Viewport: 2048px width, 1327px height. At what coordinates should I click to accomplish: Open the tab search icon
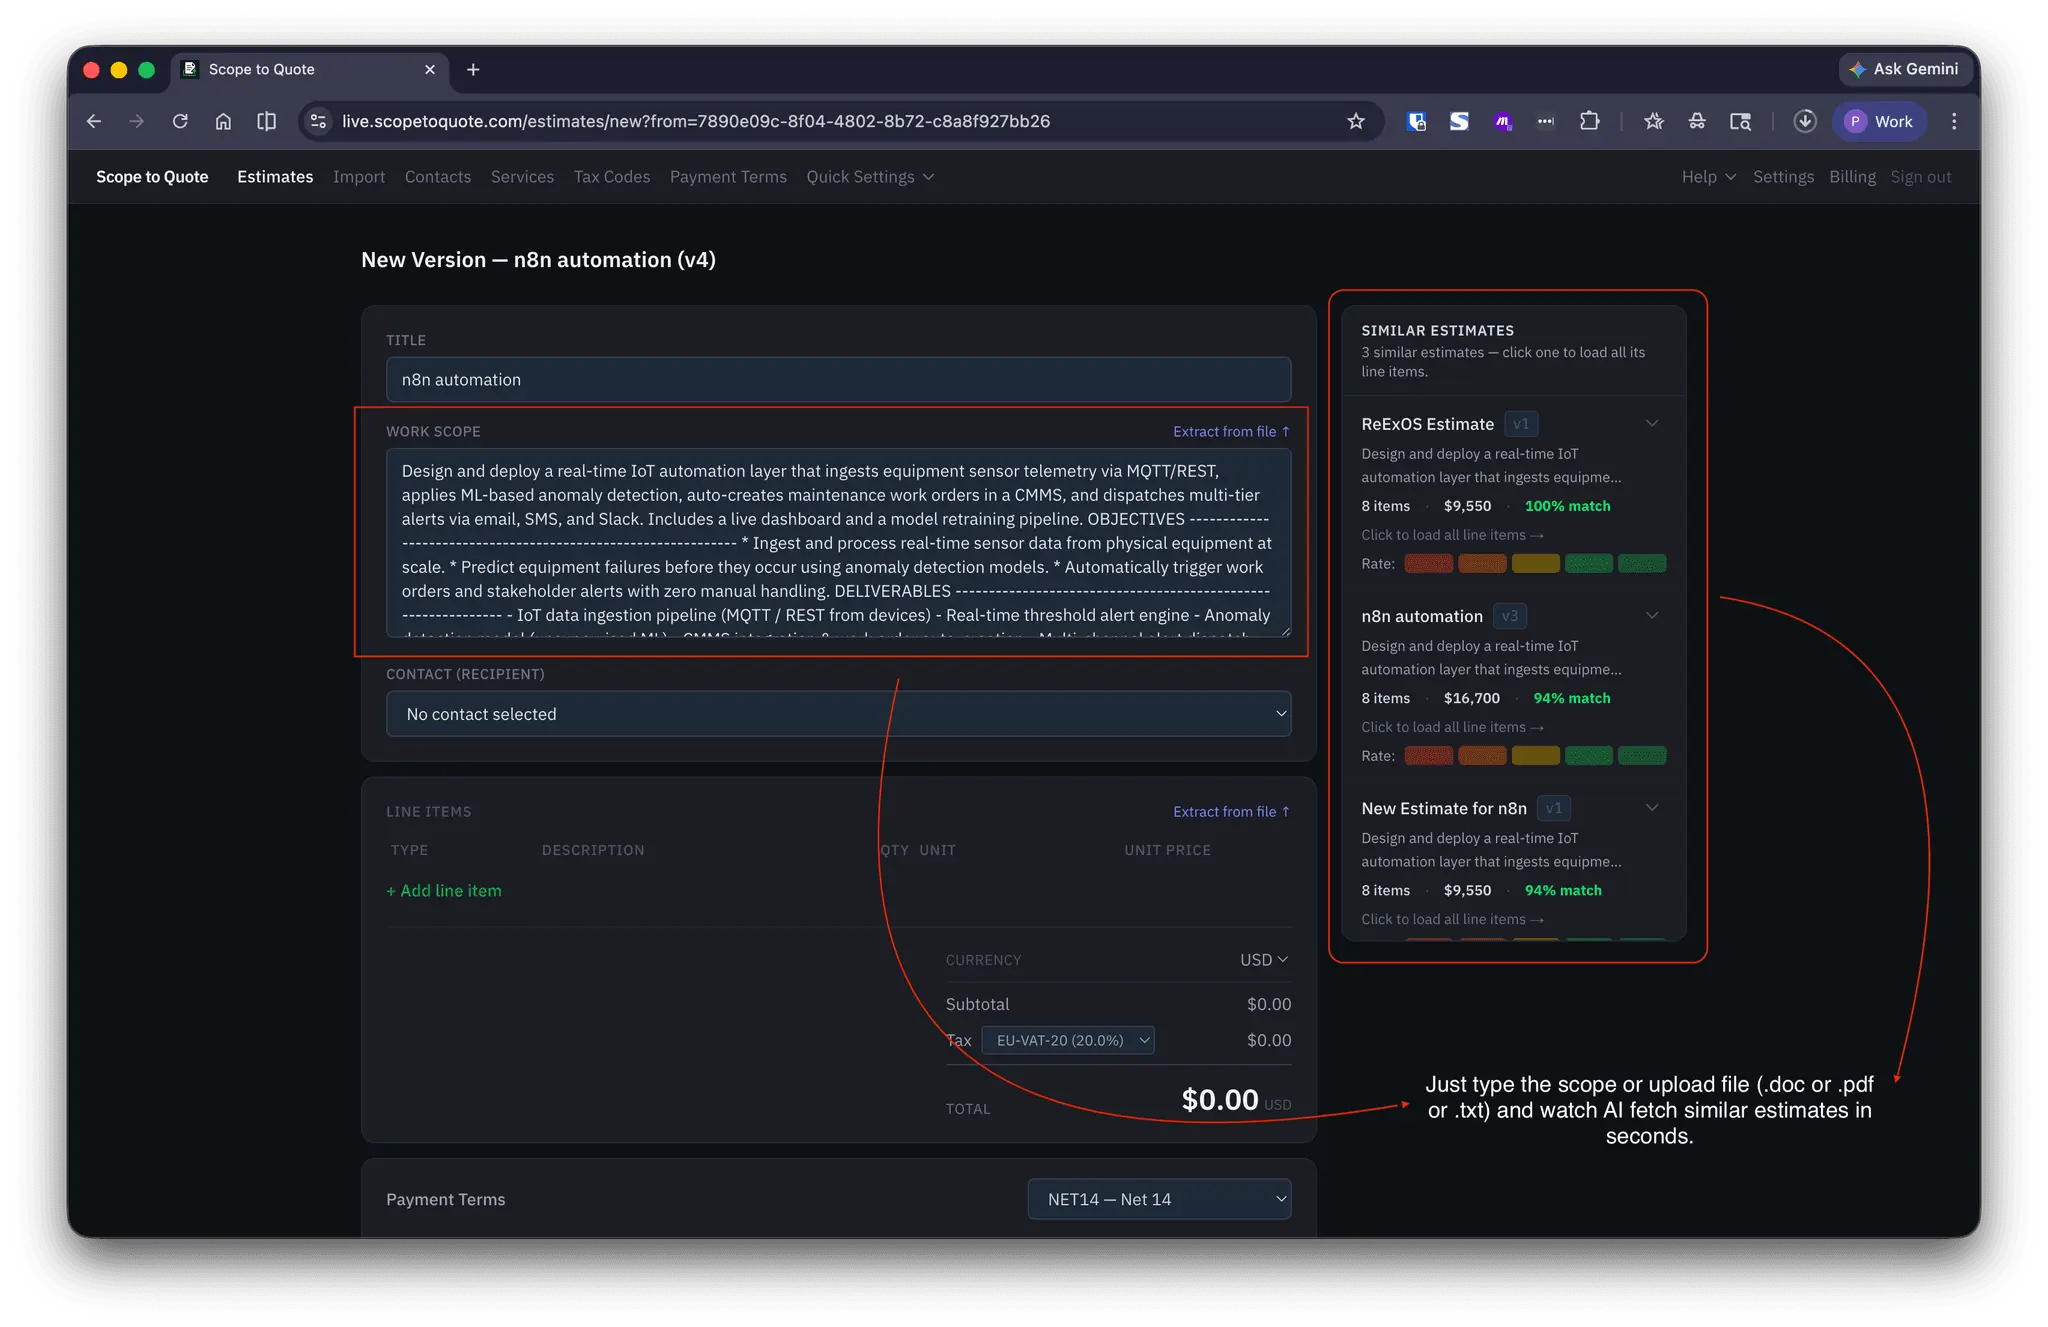pyautogui.click(x=1741, y=121)
